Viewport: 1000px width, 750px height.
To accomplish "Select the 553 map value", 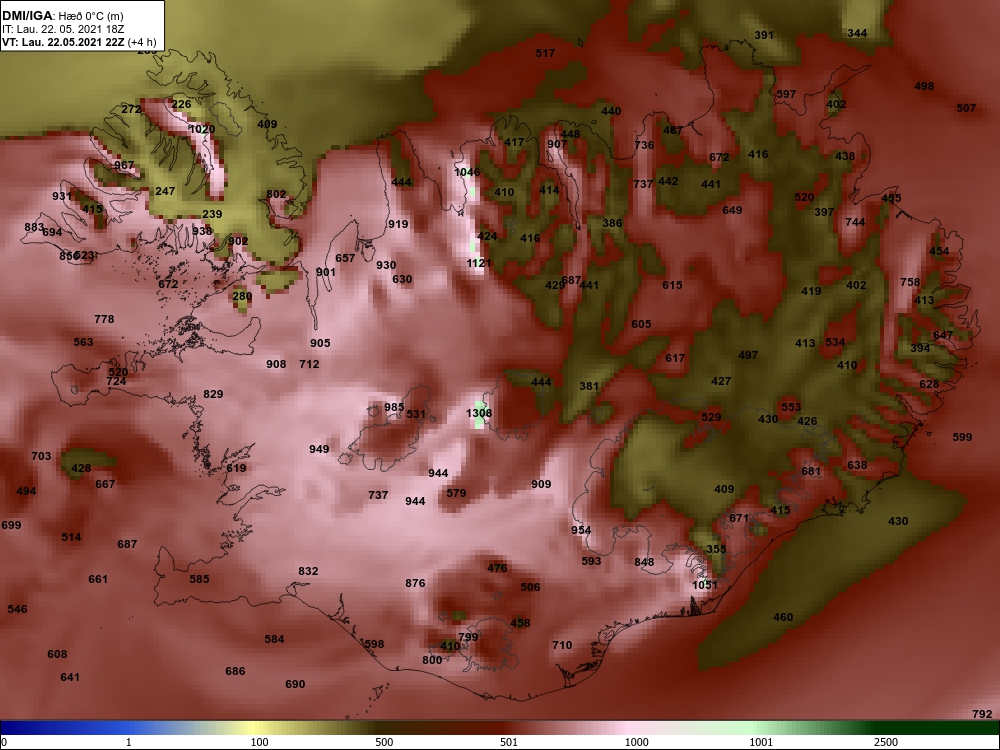I will [791, 407].
